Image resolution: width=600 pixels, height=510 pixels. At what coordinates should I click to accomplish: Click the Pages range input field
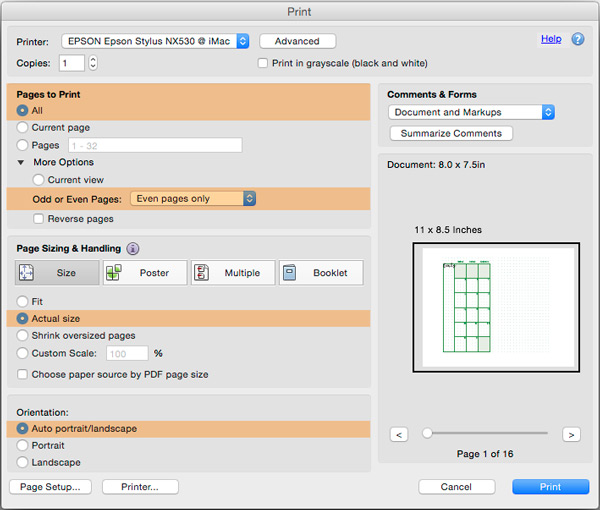tap(155, 145)
